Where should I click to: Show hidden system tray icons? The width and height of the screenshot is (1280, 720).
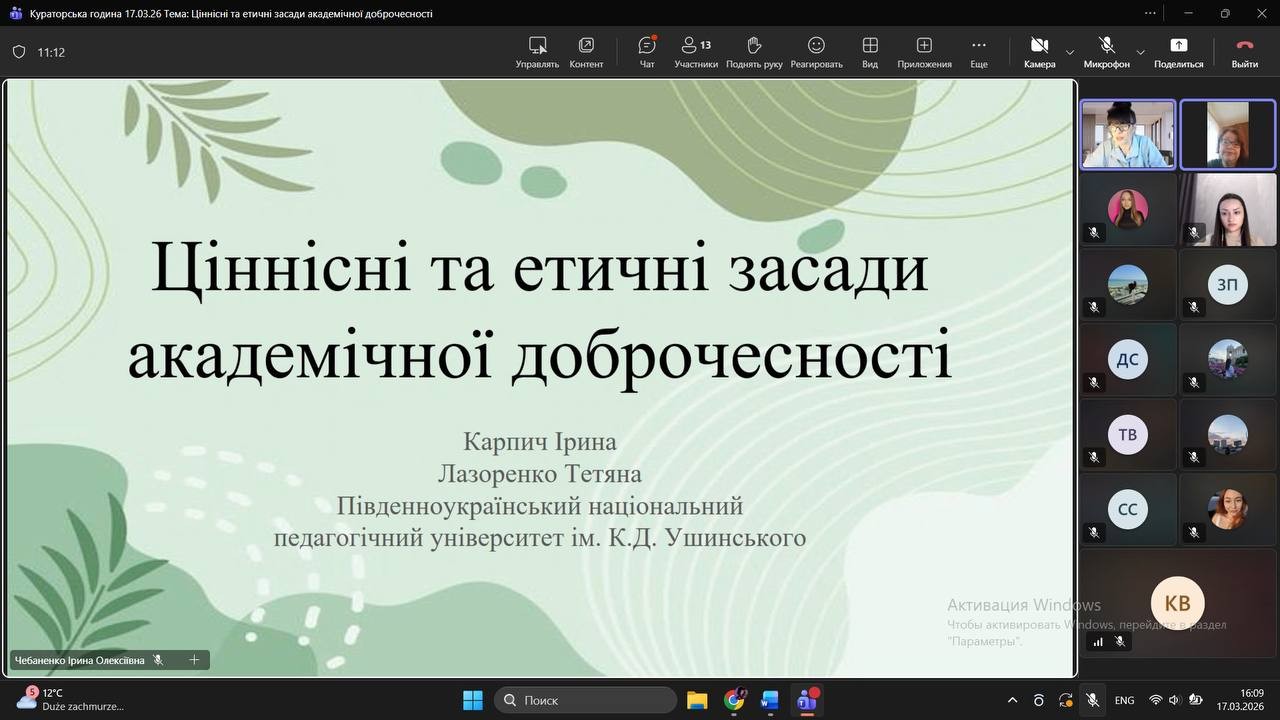pos(1012,700)
